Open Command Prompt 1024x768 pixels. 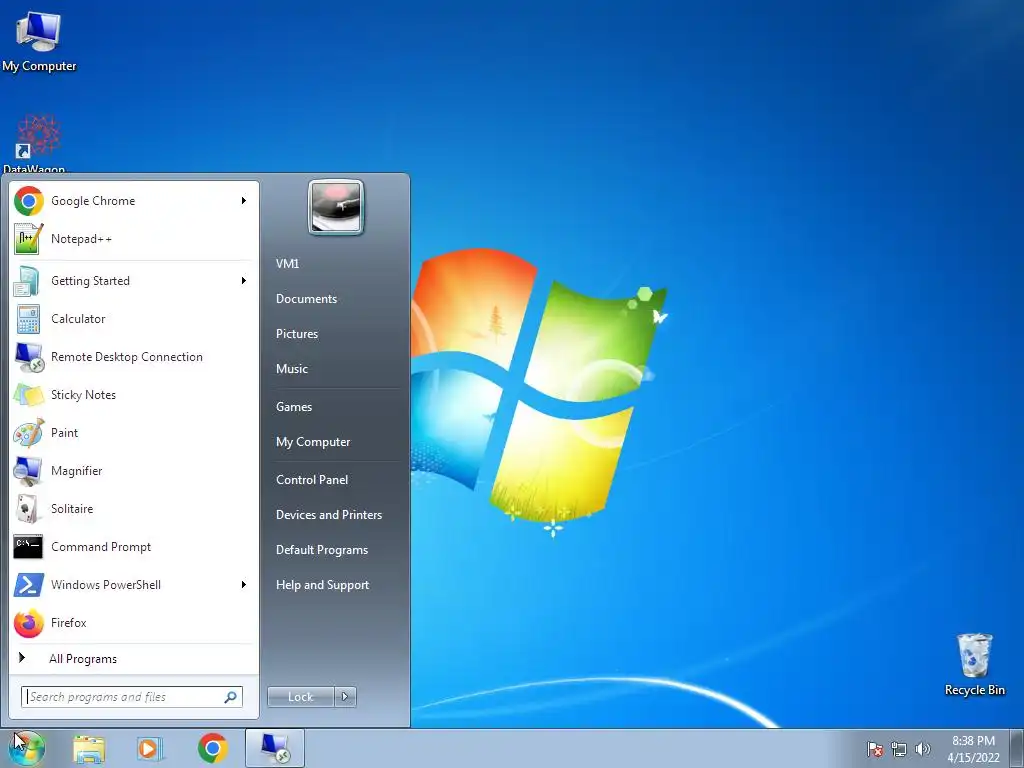[x=134, y=547]
